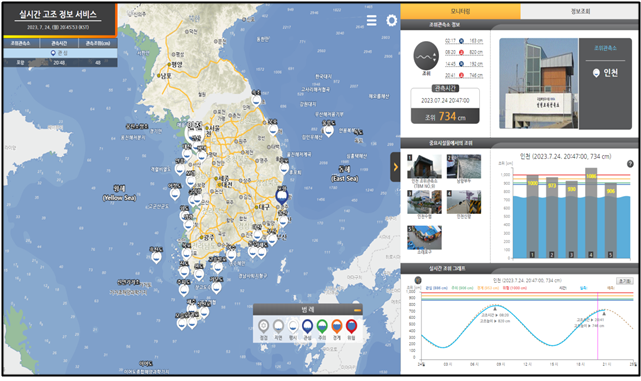Screen dimensions: 641x381
Task: Click the round tide wave icon
Action: click(x=426, y=56)
